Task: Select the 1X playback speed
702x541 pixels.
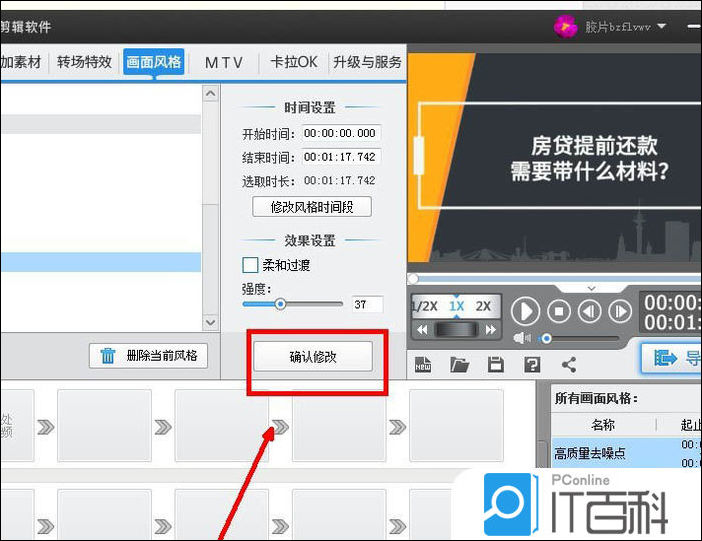Action: pos(456,306)
